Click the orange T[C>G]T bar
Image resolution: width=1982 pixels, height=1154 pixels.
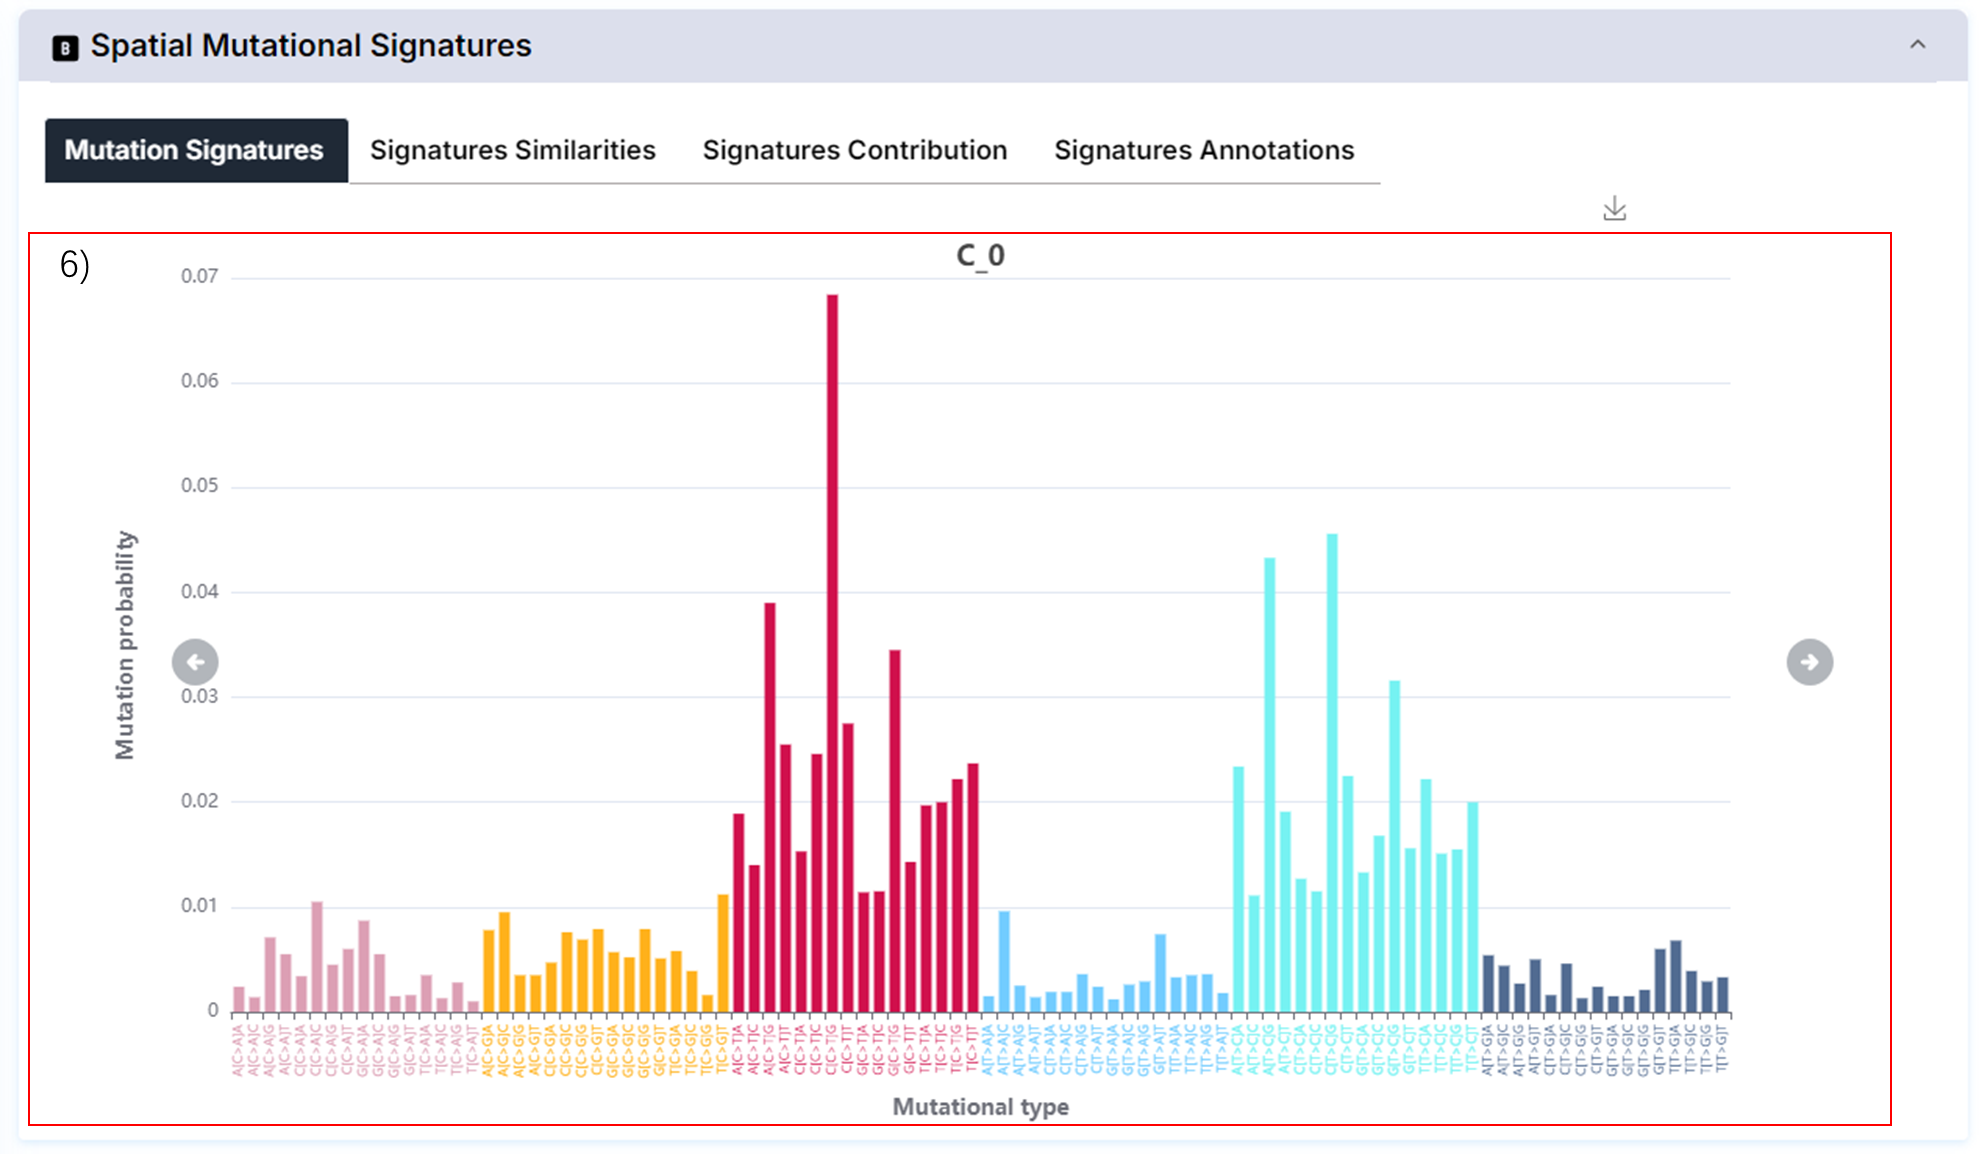pos(723,952)
